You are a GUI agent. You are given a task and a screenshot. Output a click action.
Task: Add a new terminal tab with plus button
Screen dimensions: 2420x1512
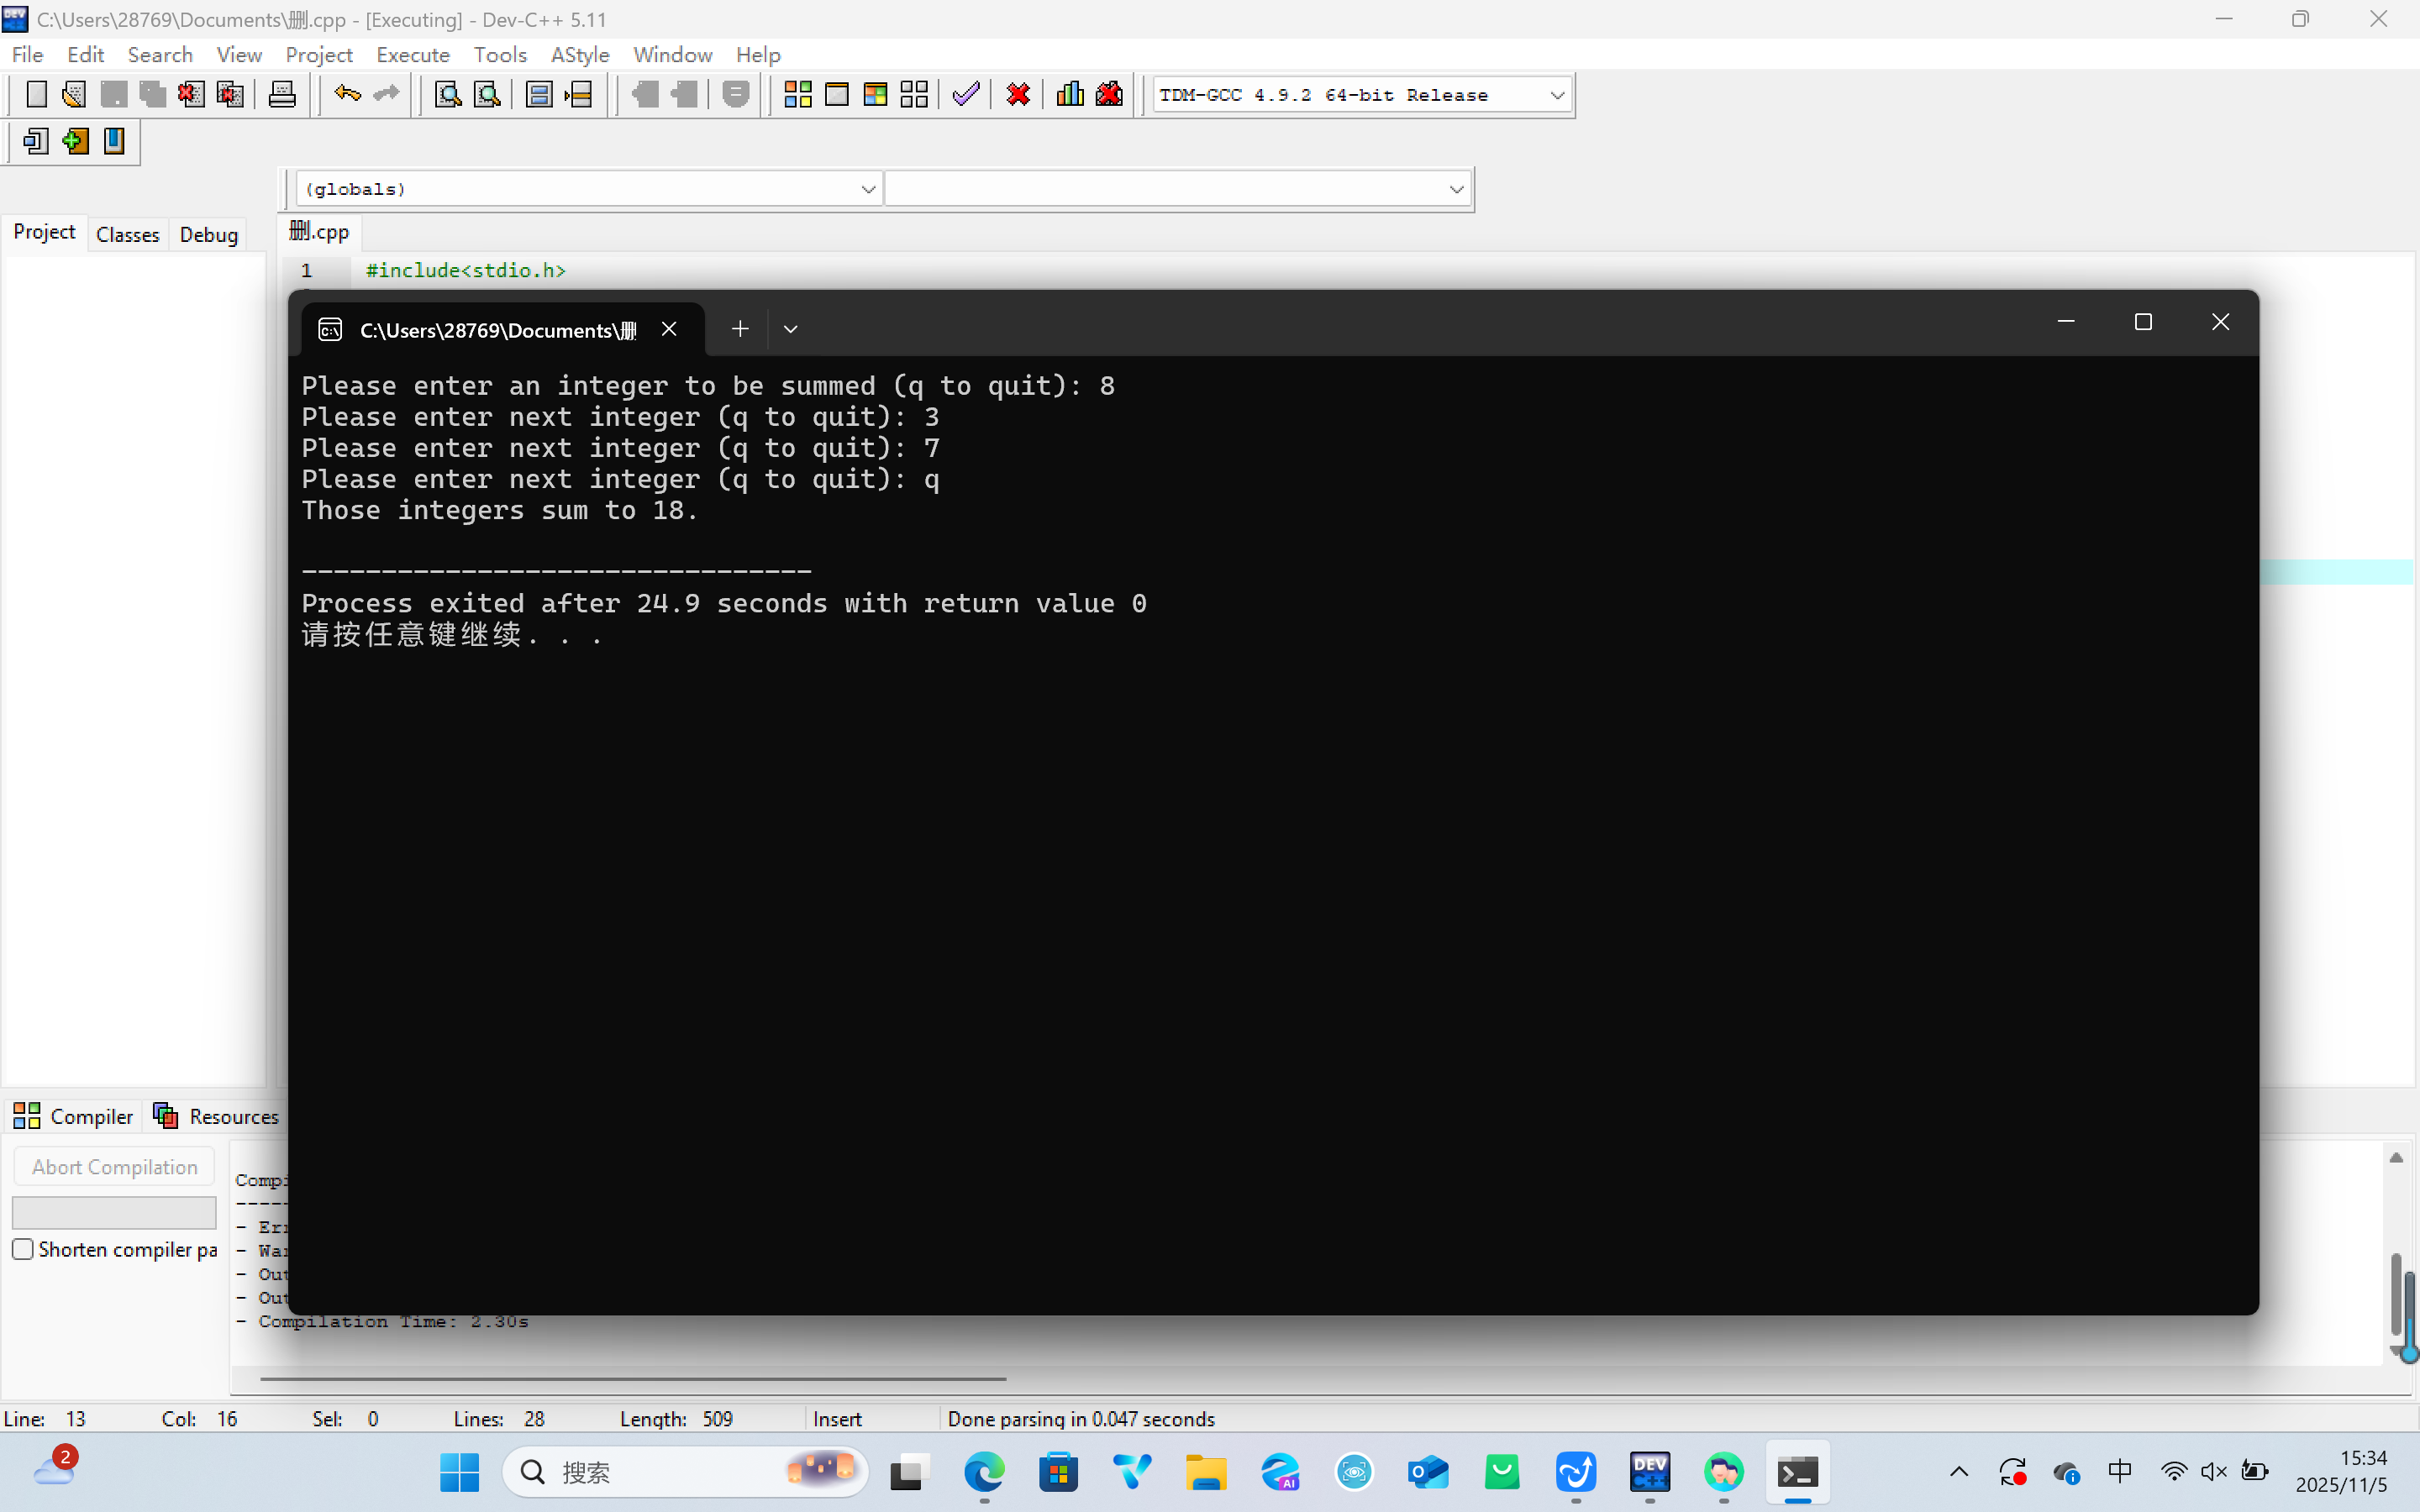click(739, 329)
